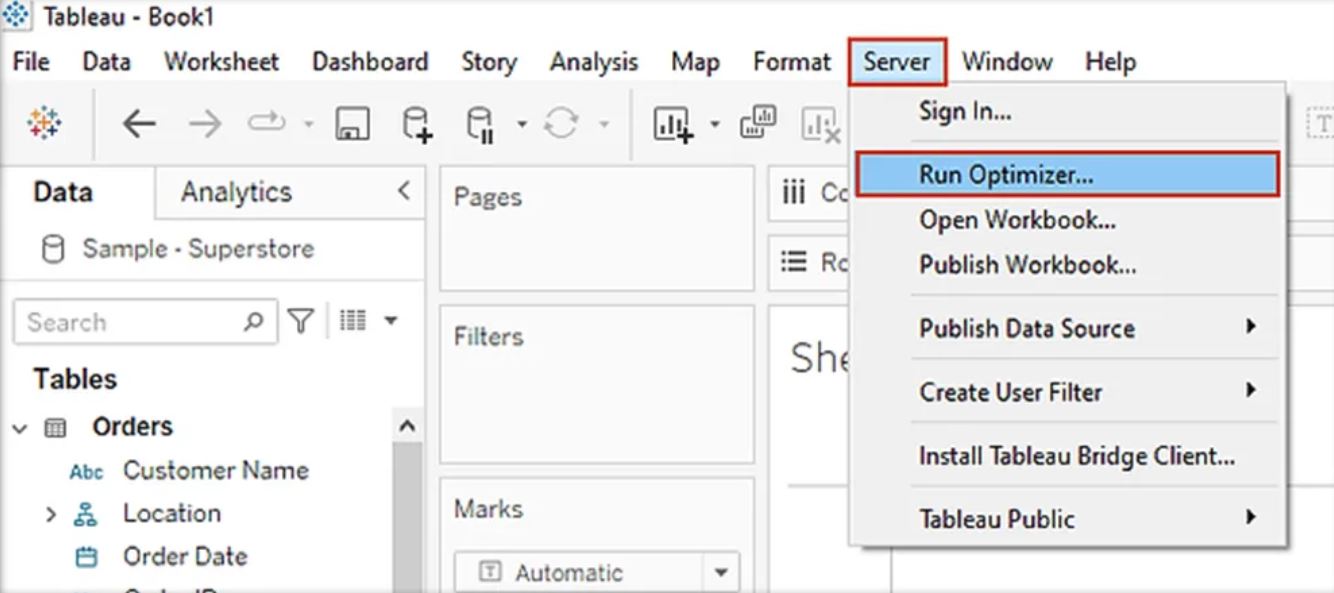Viewport: 1334px width, 593px height.
Task: Click the Search field in the Data pane
Action: coord(140,321)
